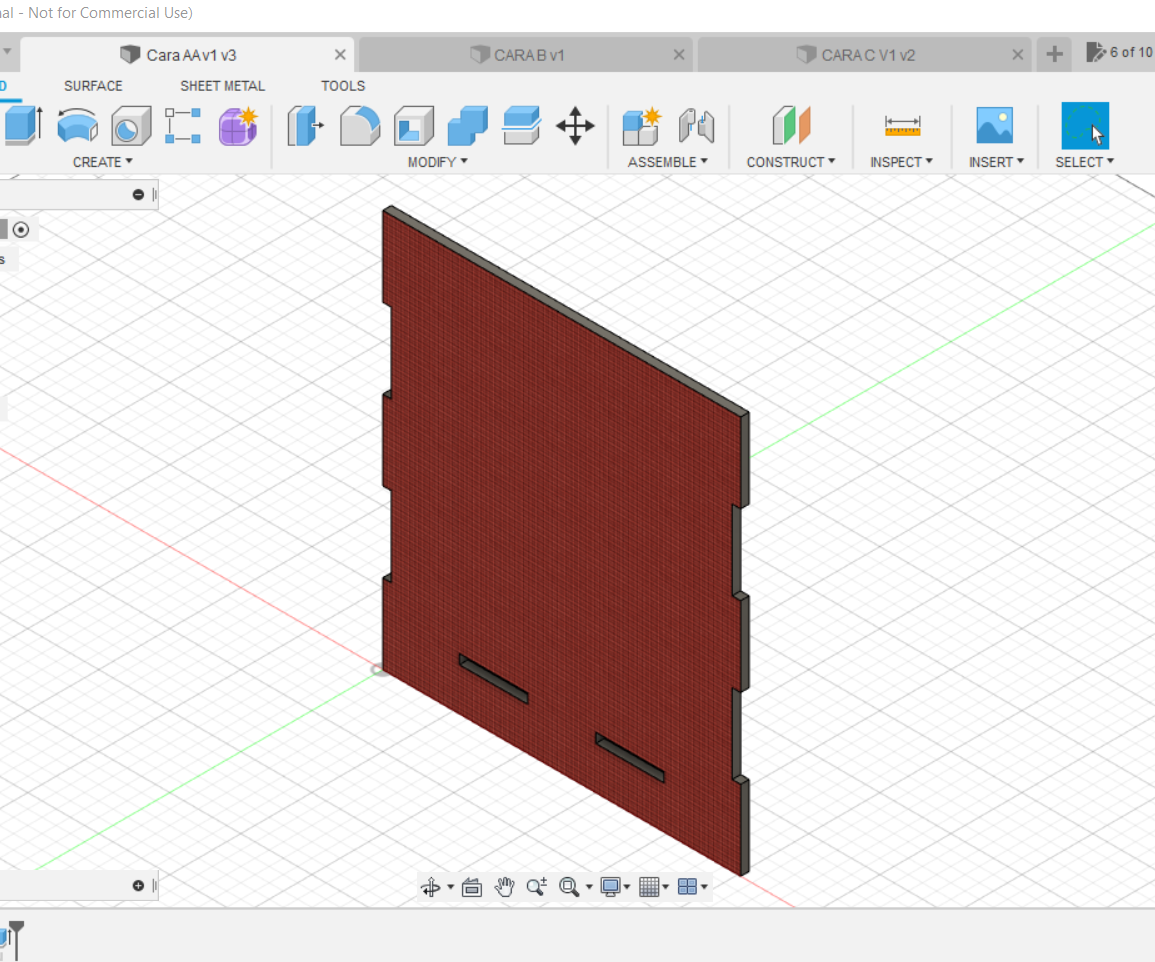Viewport: 1155px width, 962px height.
Task: Select the Measure tool under Inspect
Action: click(x=901, y=126)
